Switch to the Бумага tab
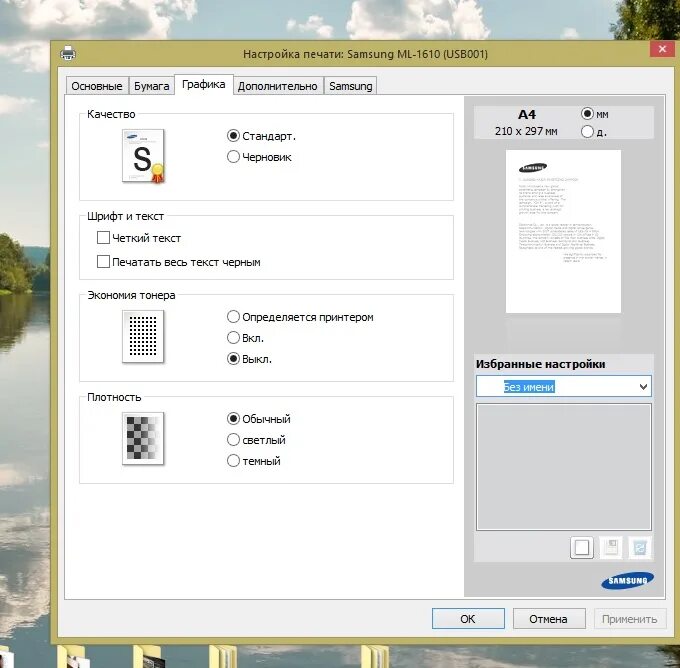The image size is (680, 668). (151, 86)
